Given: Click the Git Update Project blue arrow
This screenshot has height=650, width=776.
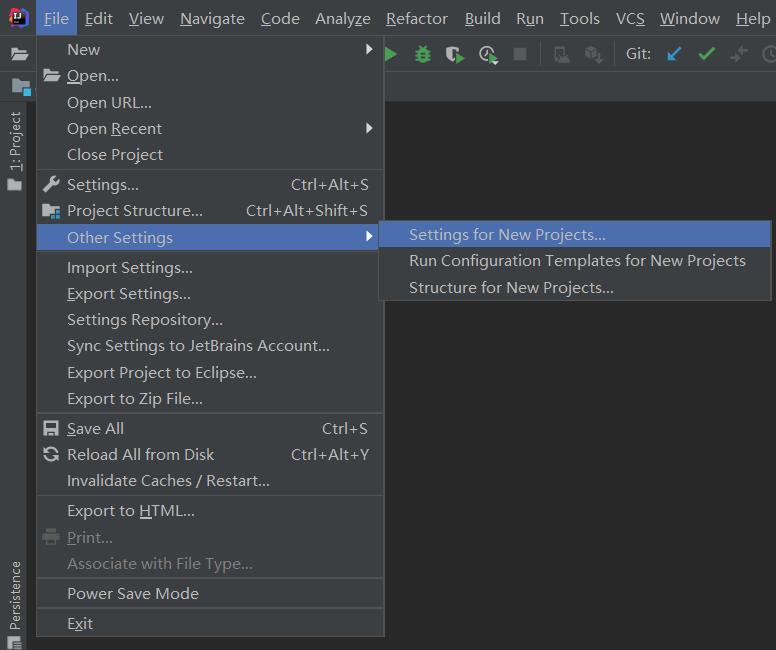Looking at the screenshot, I should point(674,53).
